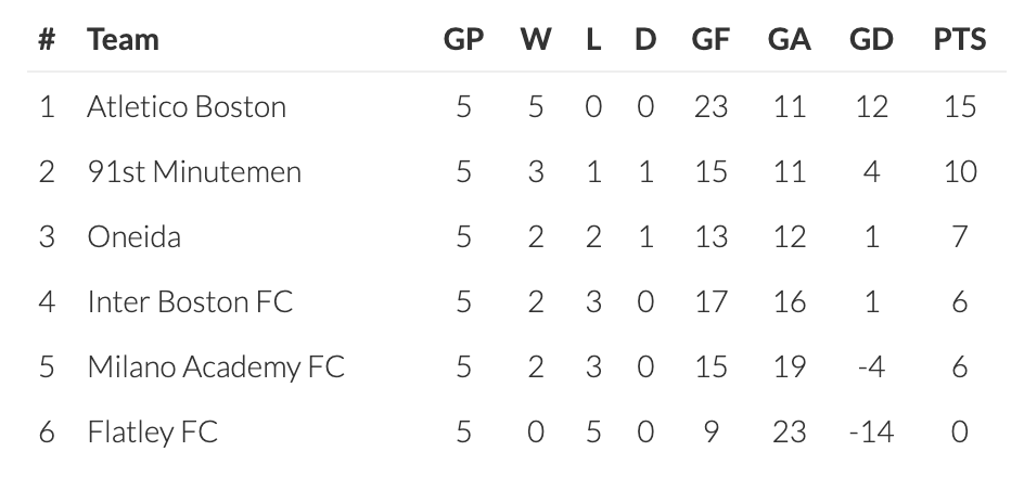Sort by the PTS column header
The width and height of the screenshot is (1024, 490).
pos(959,40)
